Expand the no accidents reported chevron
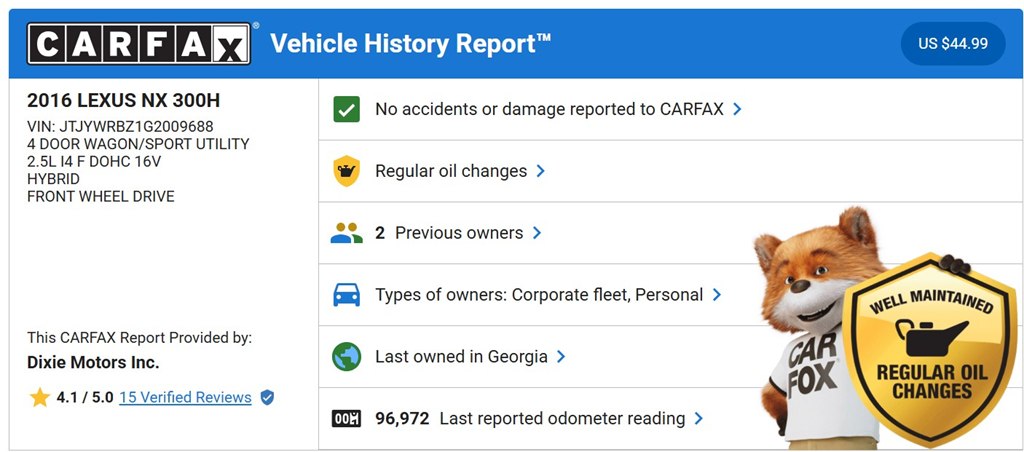The image size is (1024, 452). click(737, 109)
